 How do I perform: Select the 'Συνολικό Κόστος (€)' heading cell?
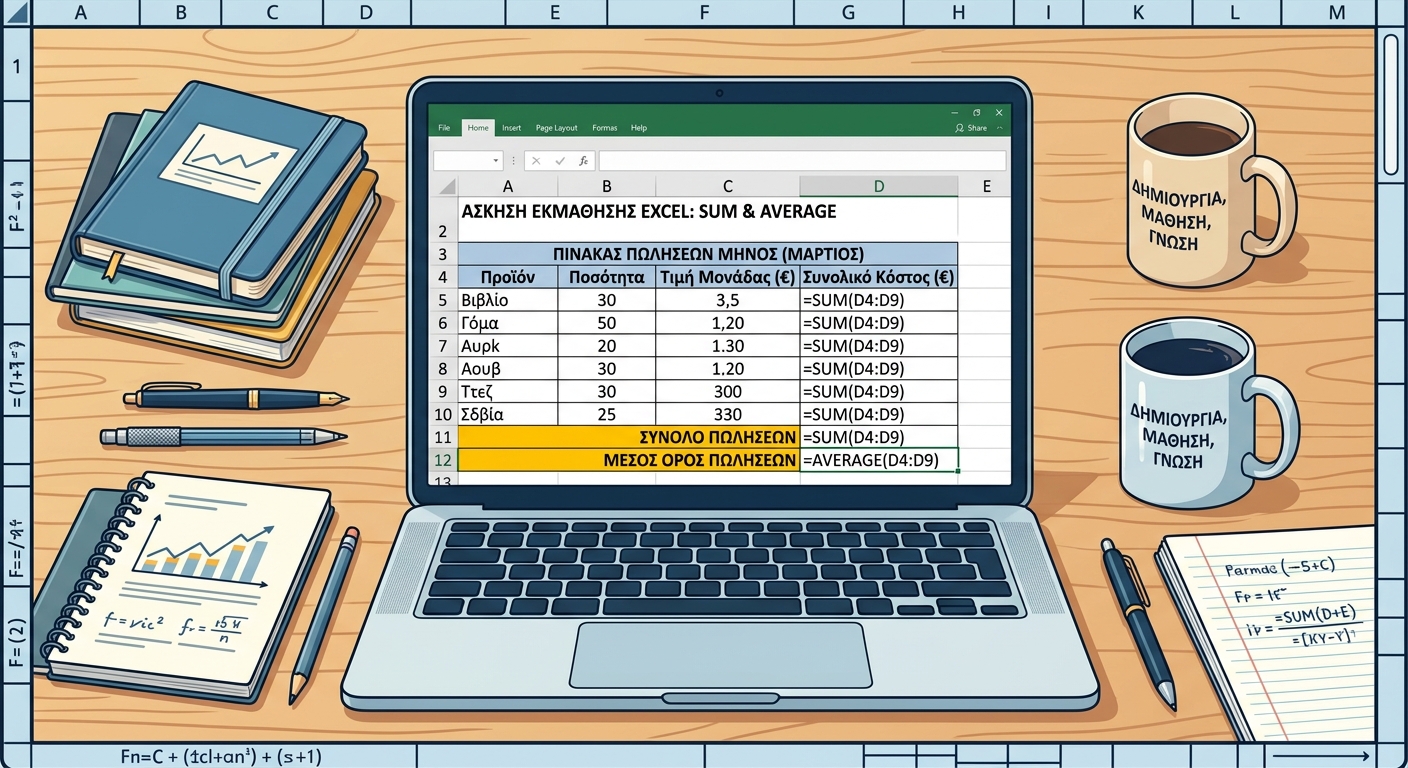[x=879, y=277]
